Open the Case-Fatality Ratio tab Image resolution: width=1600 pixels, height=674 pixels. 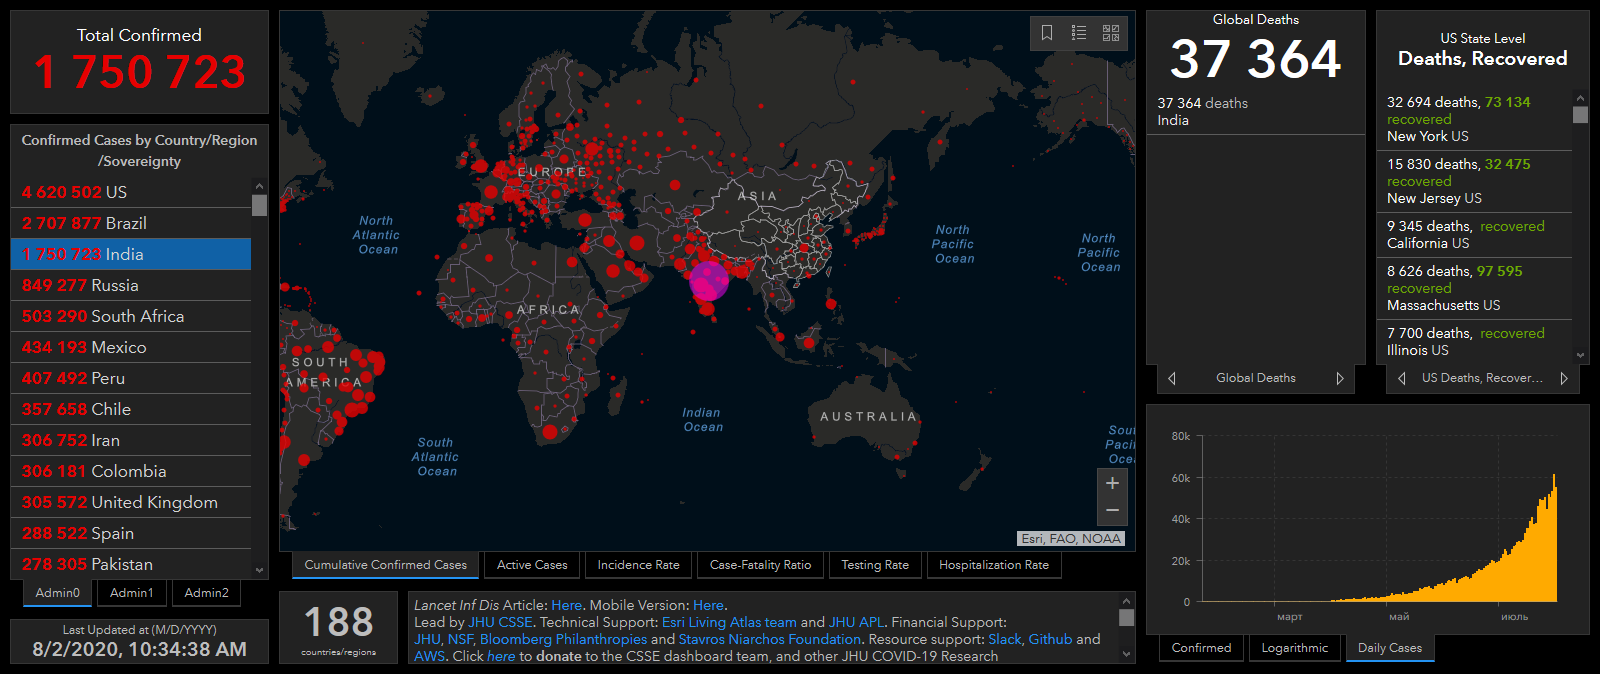click(760, 565)
